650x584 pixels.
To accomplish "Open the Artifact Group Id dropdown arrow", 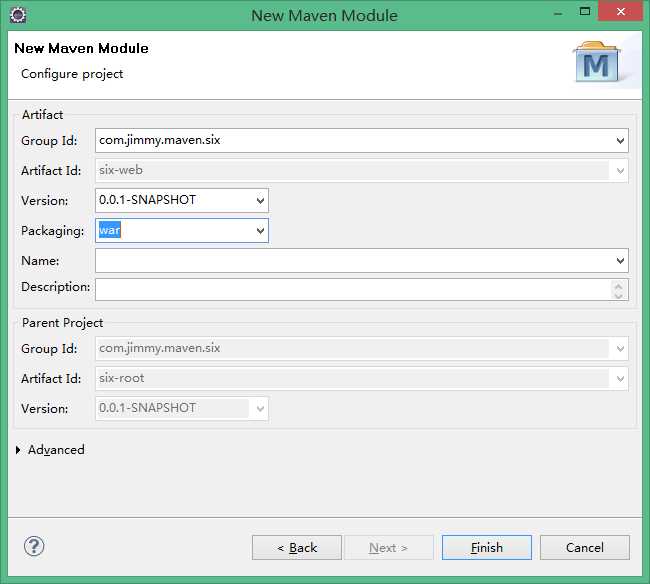I will click(620, 141).
